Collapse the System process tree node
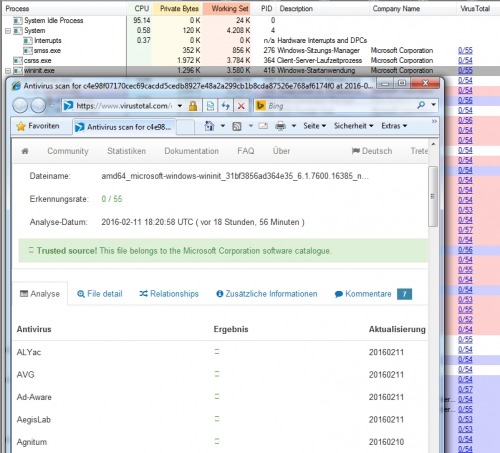500x453 pixels. click(x=8, y=31)
